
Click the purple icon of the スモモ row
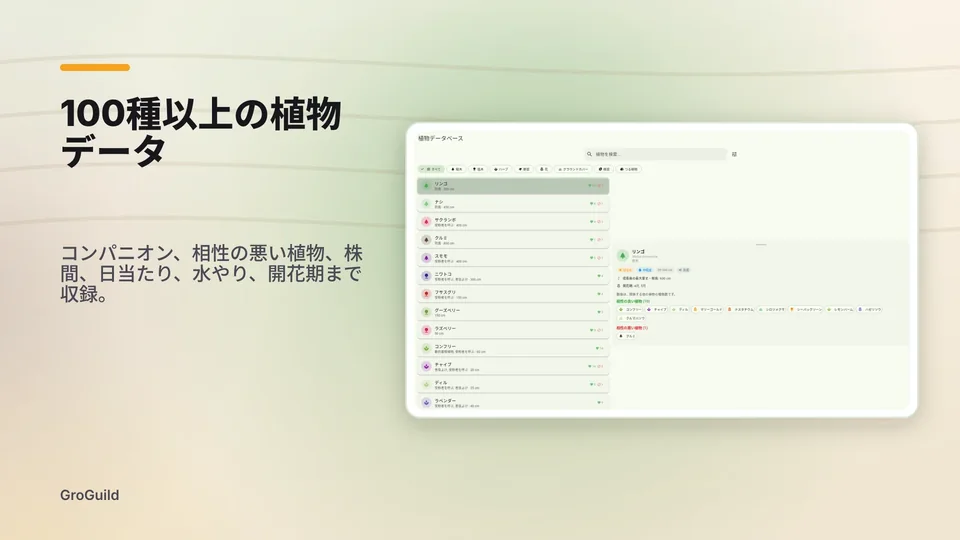click(x=427, y=258)
